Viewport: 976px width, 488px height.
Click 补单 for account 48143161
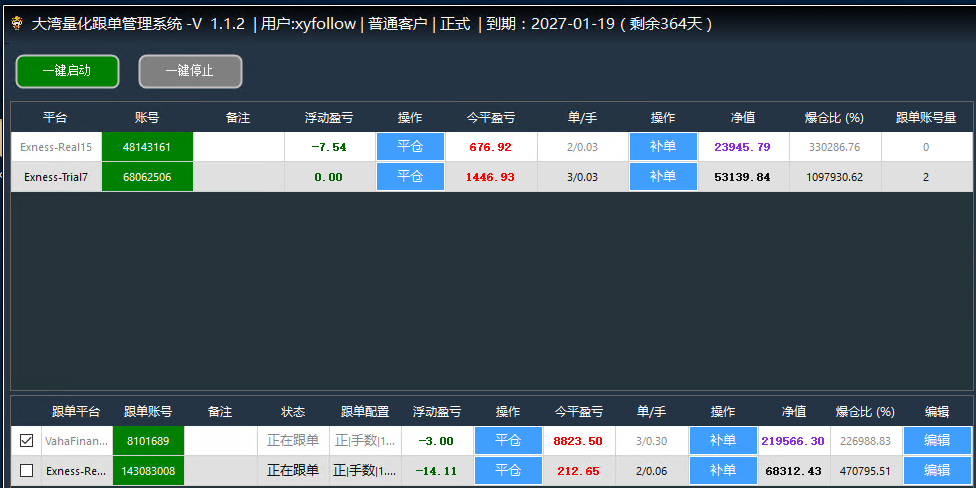pyautogui.click(x=663, y=147)
